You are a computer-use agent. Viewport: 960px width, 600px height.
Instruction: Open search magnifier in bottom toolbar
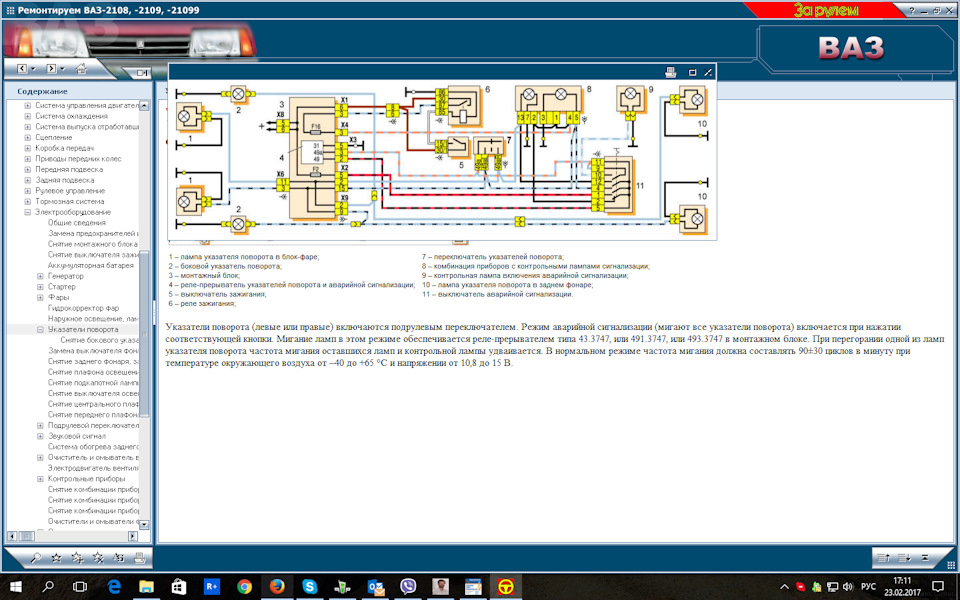(36, 558)
